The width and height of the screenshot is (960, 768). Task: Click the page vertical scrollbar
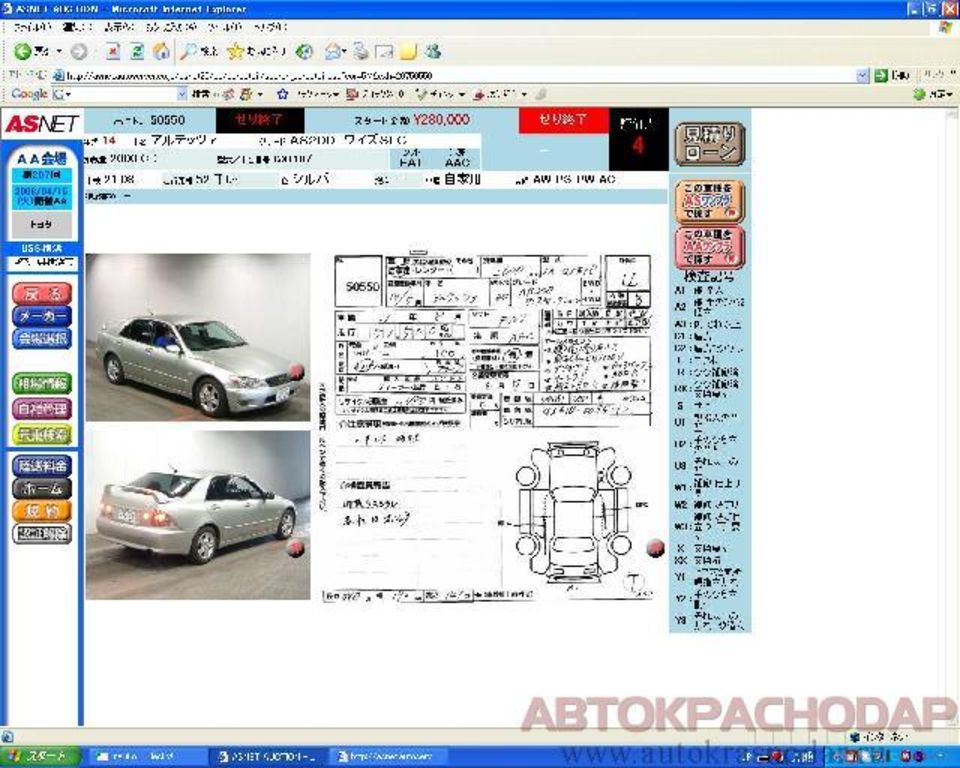point(953,418)
